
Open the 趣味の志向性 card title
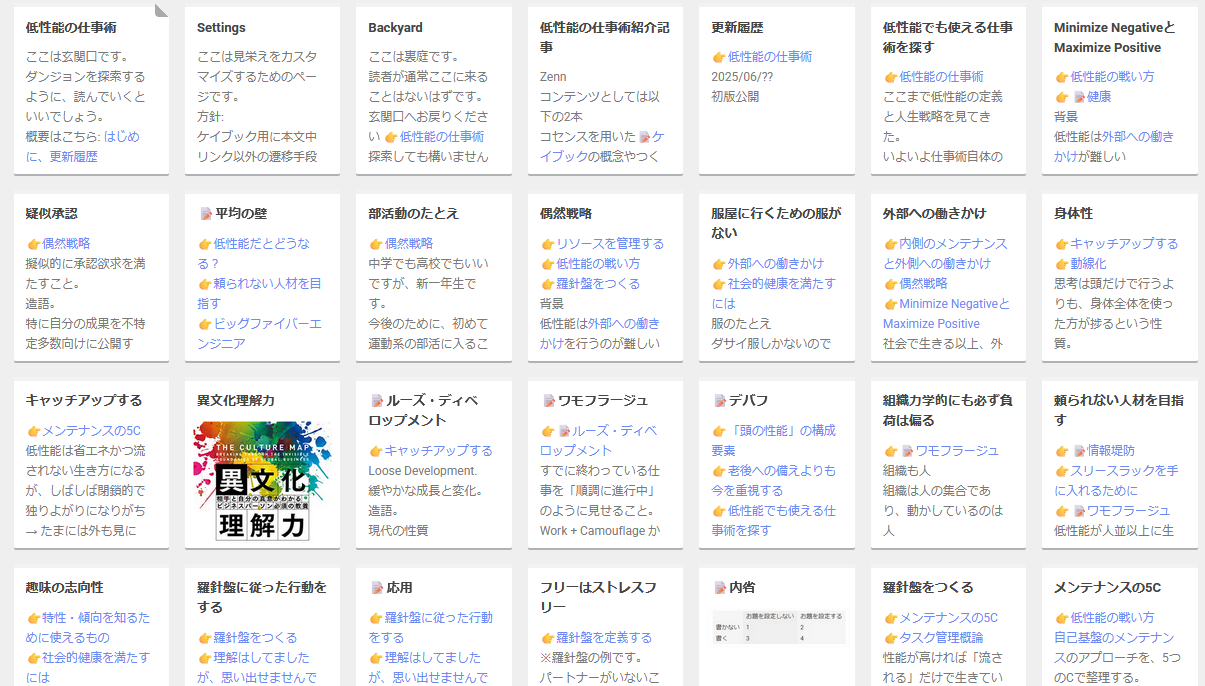(64, 587)
